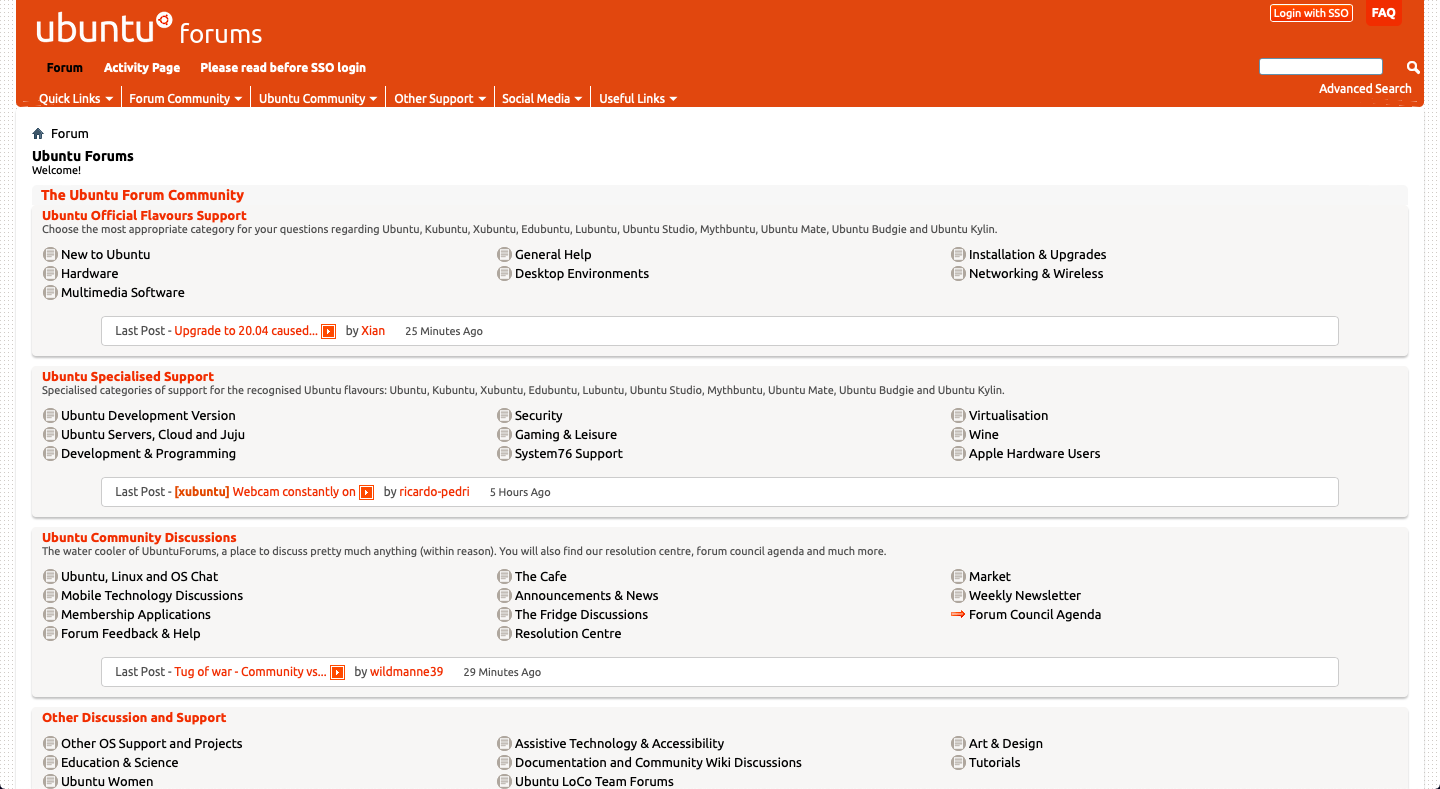Screen dimensions: 1440x789
Task: Open the Useful Links dropdown
Action: tap(637, 99)
